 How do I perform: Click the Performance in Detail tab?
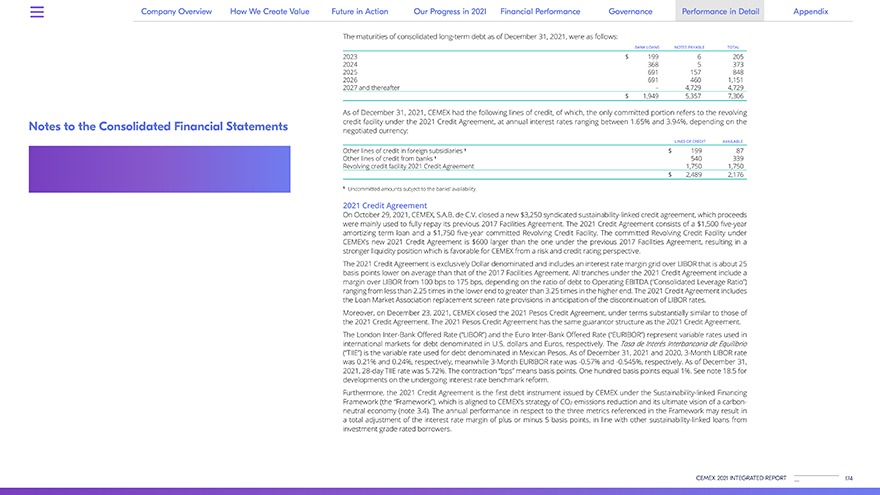(x=720, y=12)
